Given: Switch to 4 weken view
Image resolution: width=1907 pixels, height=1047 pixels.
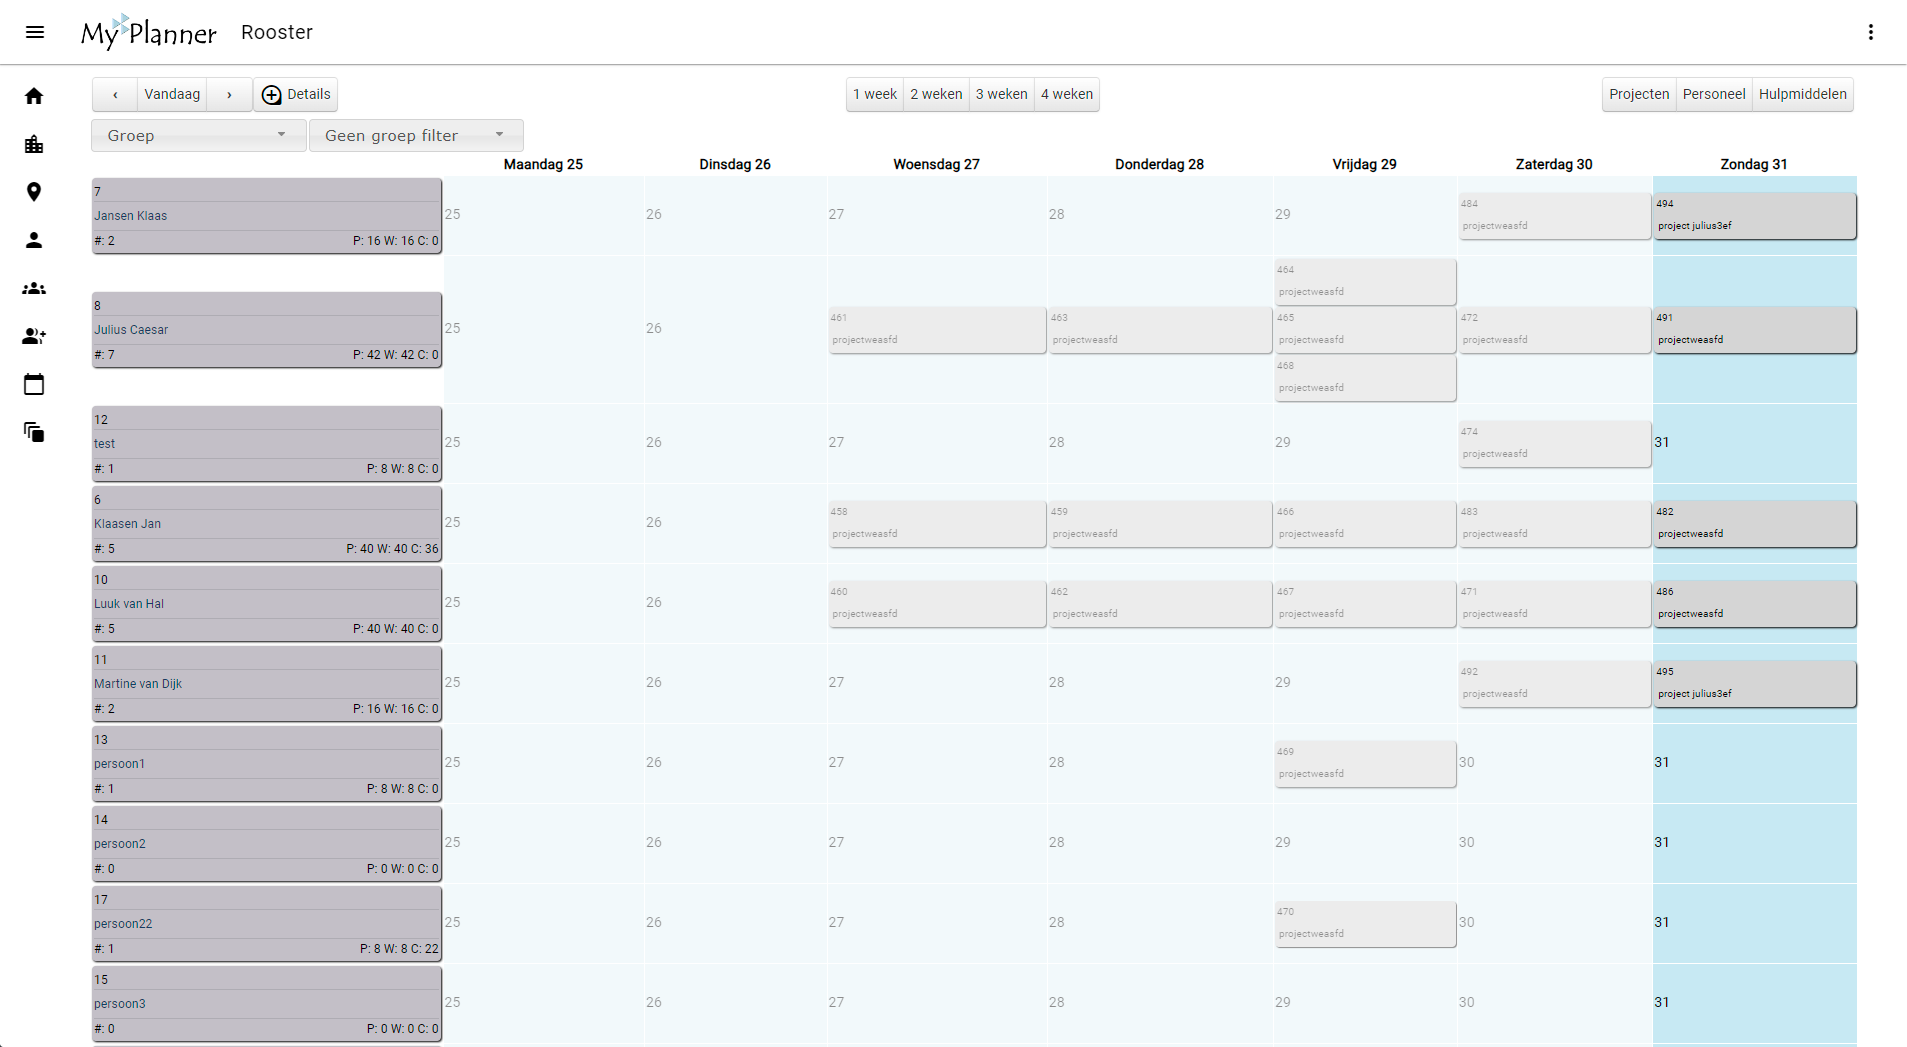Looking at the screenshot, I should [1066, 94].
